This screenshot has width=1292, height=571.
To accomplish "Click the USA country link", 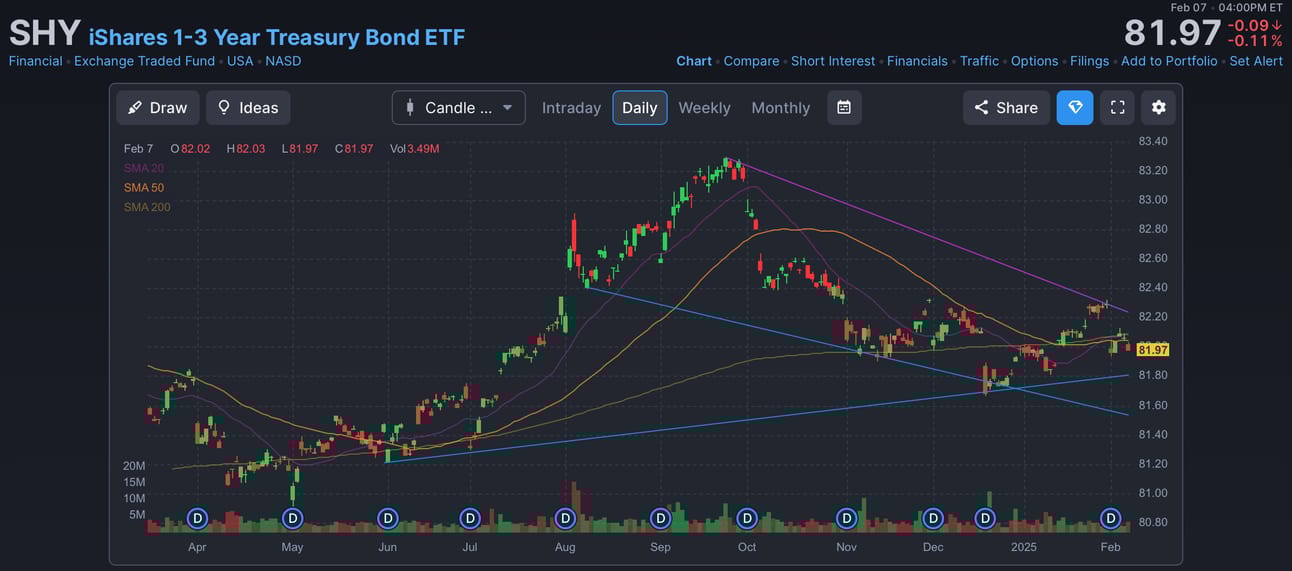I will [x=240, y=61].
